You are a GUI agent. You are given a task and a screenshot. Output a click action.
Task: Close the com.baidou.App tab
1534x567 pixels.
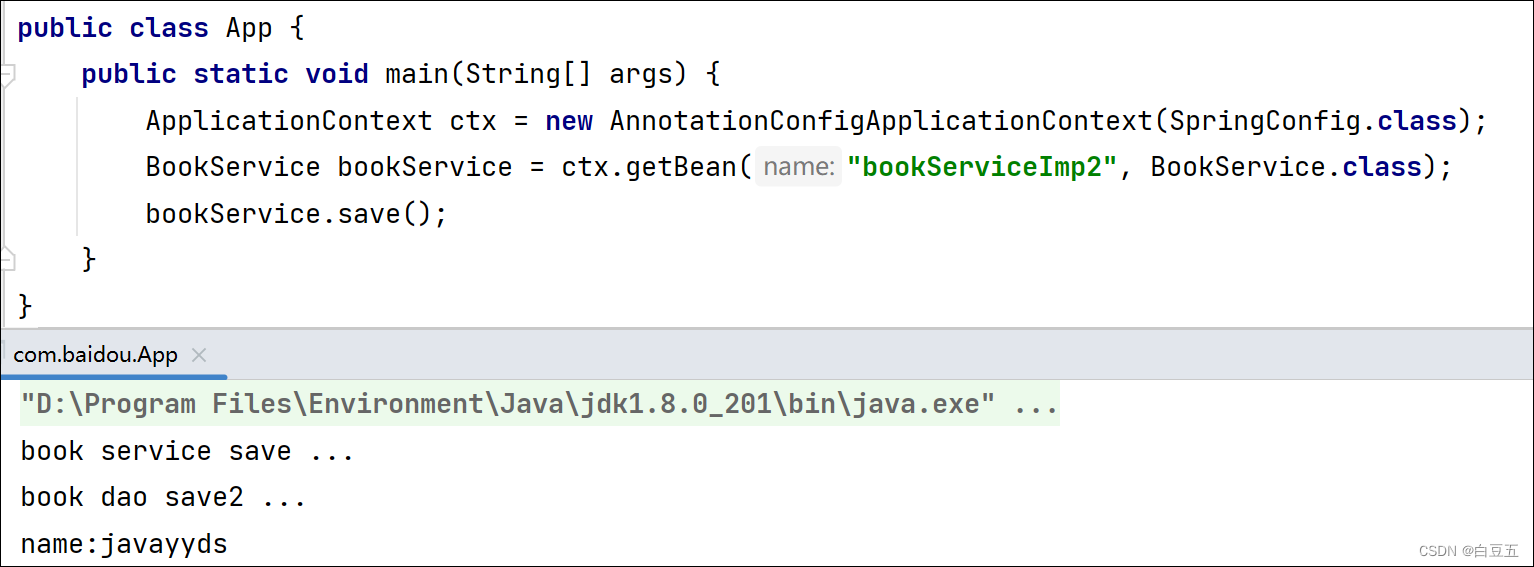coord(199,355)
